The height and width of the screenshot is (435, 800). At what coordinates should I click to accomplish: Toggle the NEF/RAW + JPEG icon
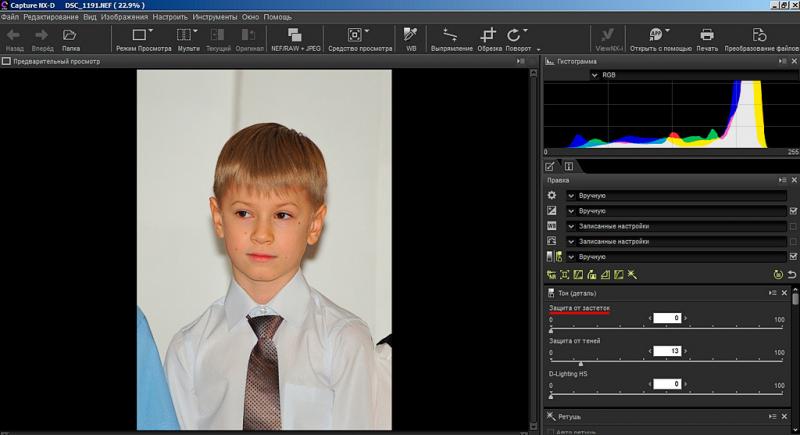click(294, 35)
